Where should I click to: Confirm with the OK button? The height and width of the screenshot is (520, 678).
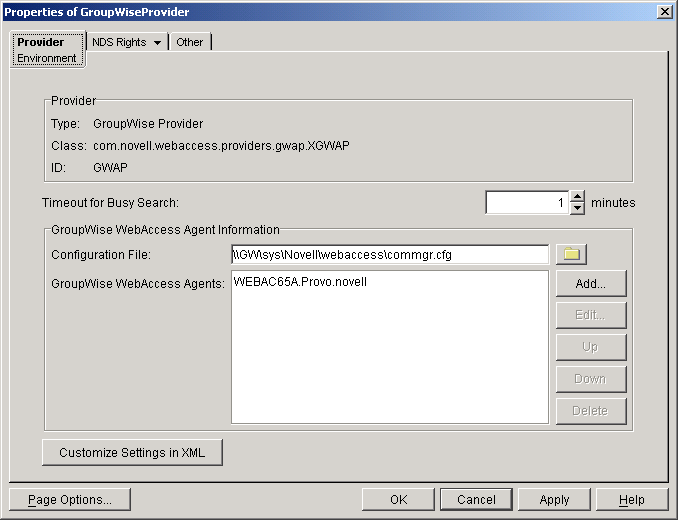pos(398,500)
